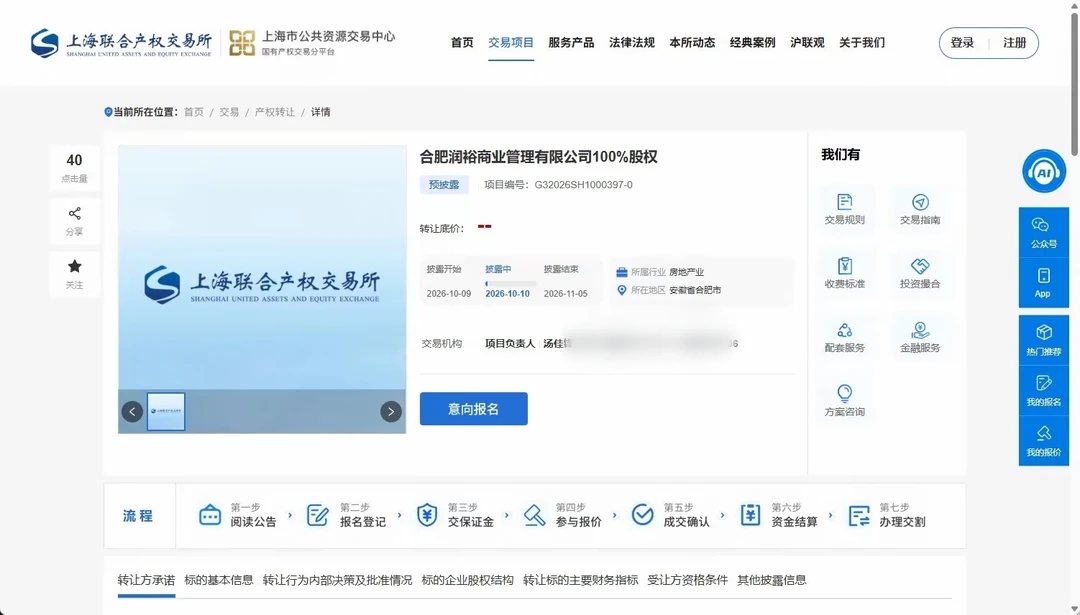
Task: Go to 首页 in top navigation
Action: pos(462,43)
